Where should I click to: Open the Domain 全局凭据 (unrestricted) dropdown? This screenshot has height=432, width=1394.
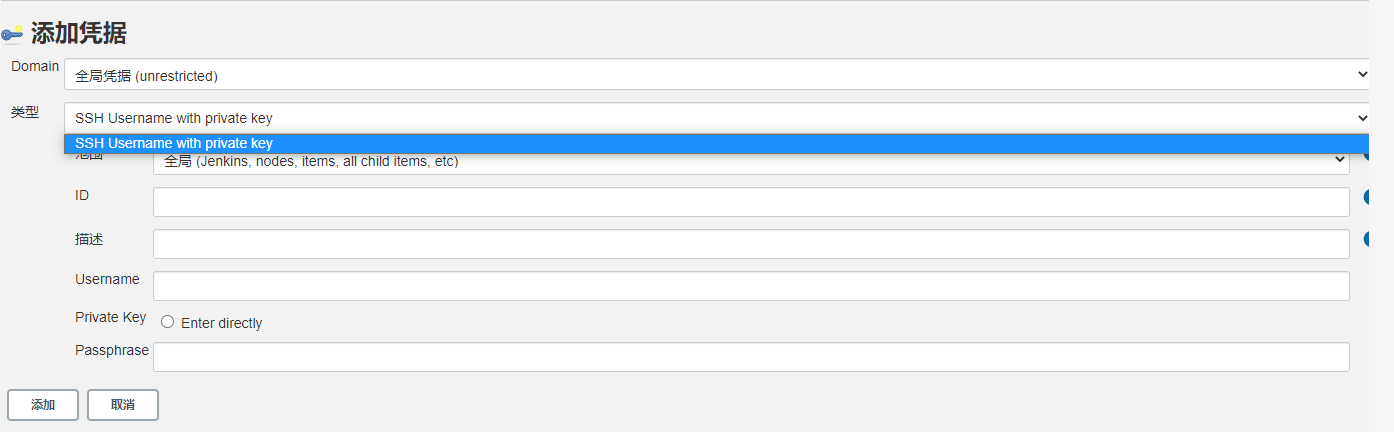coord(716,75)
